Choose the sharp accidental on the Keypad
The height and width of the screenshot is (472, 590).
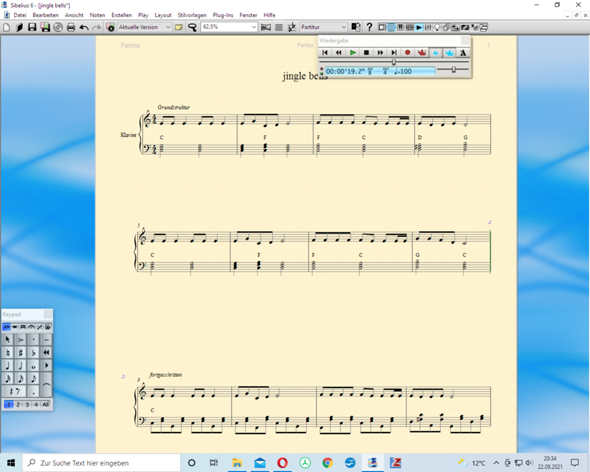pos(21,352)
